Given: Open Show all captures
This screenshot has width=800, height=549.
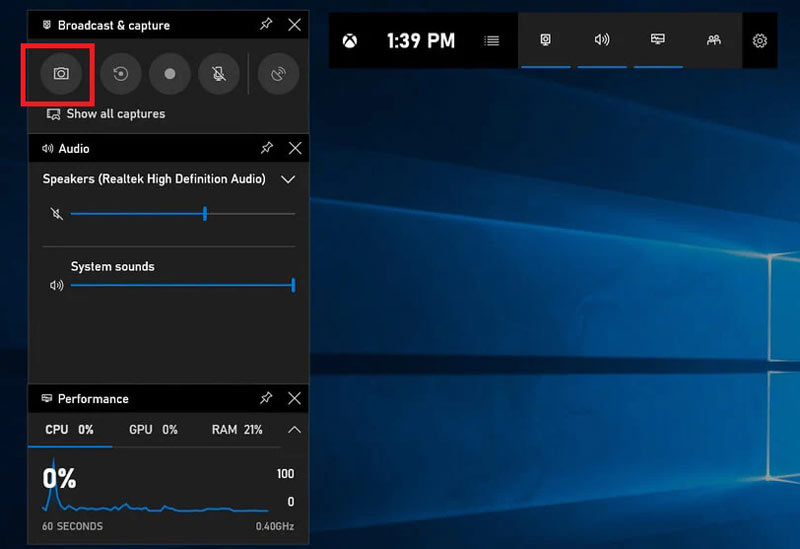Looking at the screenshot, I should (x=106, y=114).
